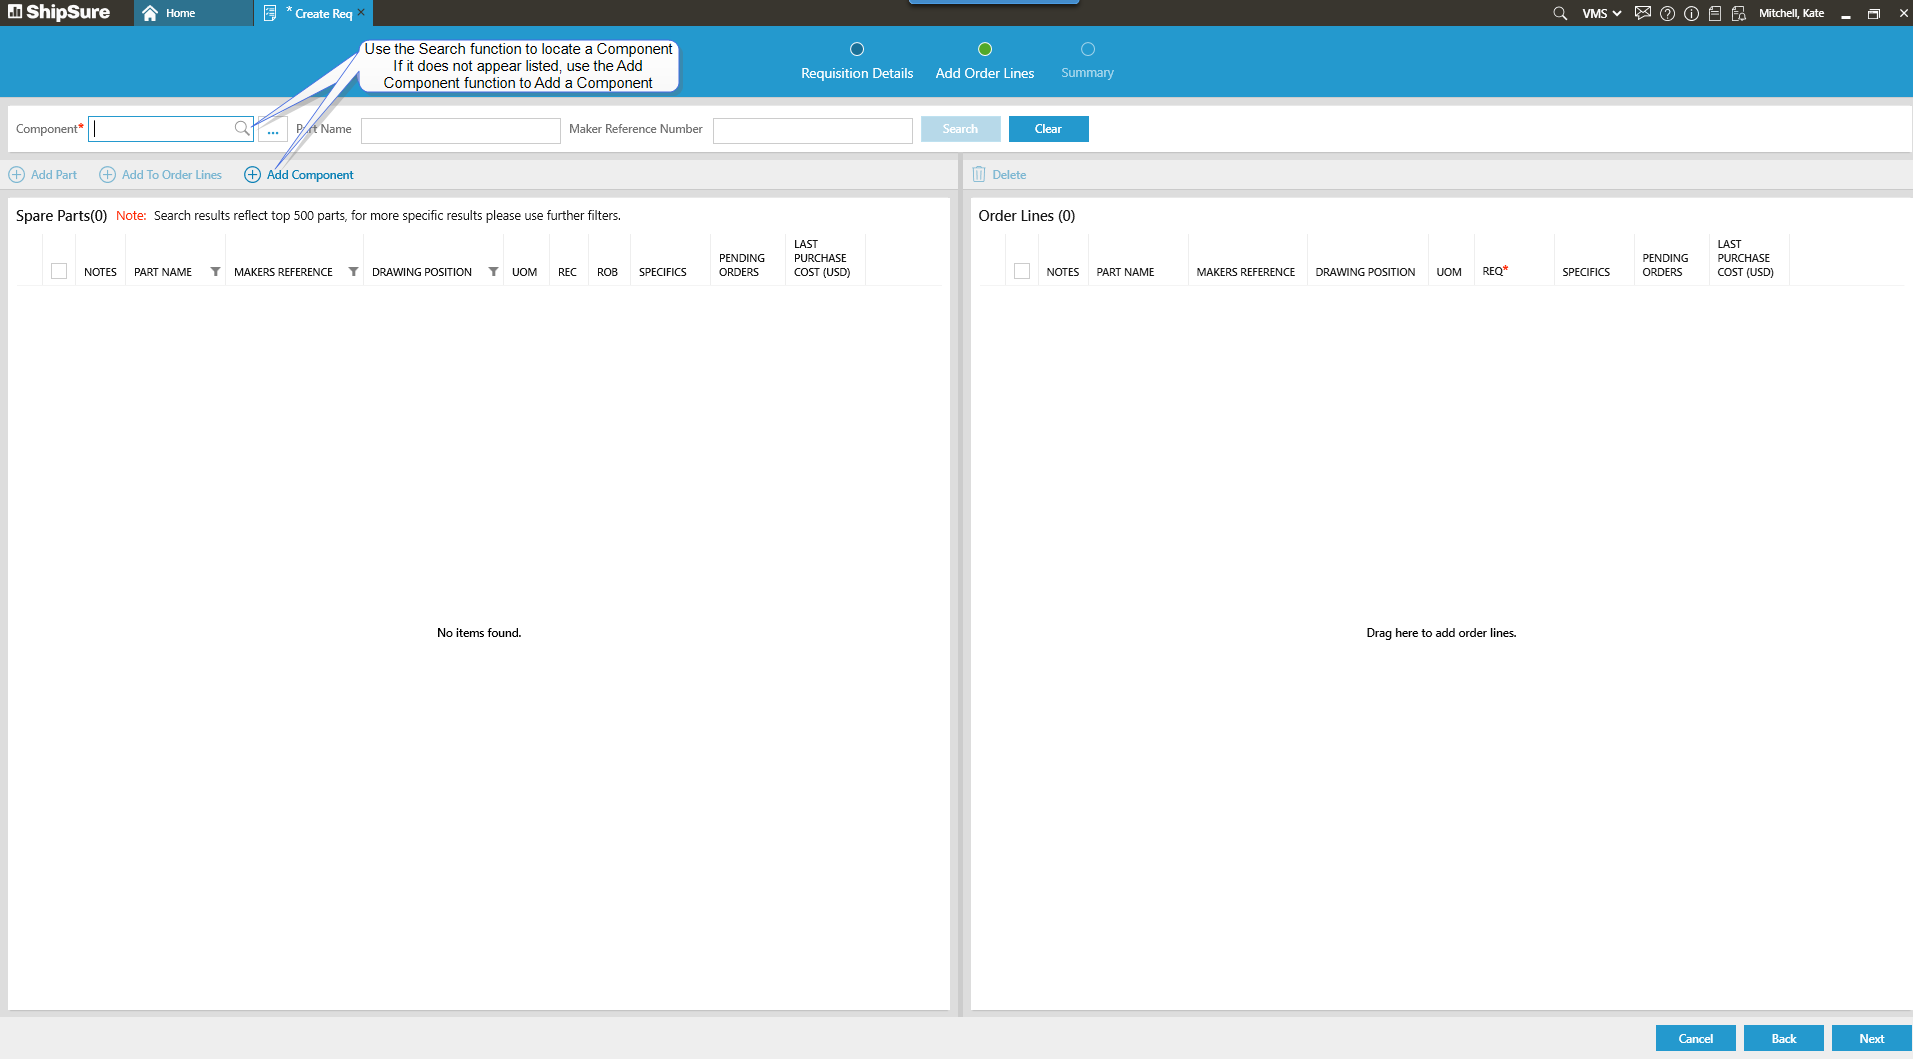Screen dimensions: 1913x1059
Task: Open the messages envelope icon
Action: coord(1642,13)
